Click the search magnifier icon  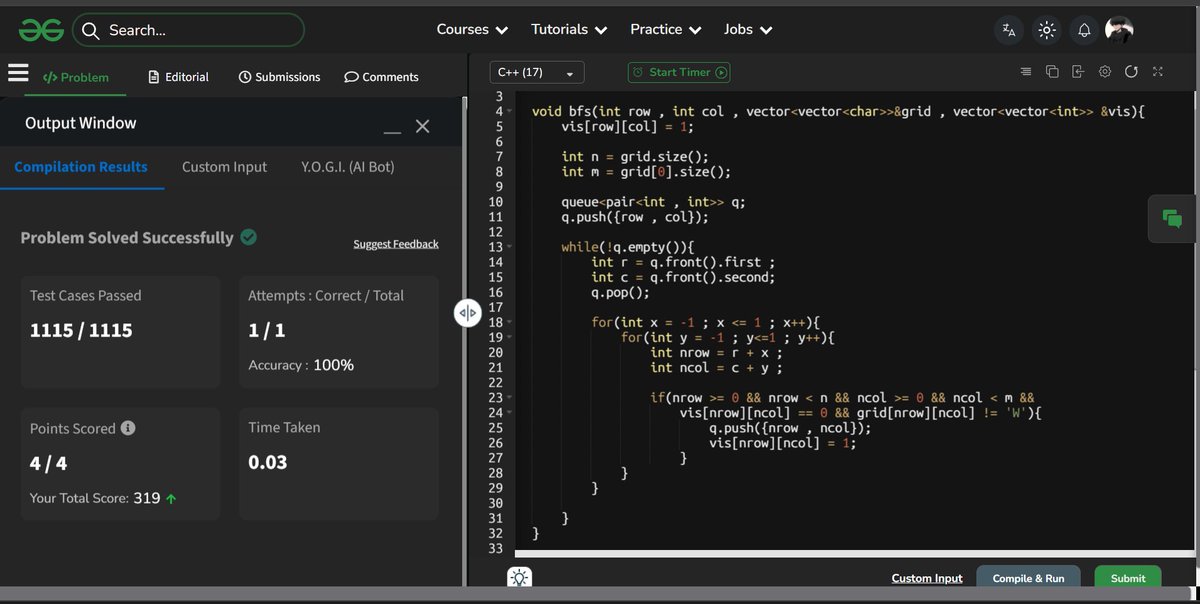[90, 30]
